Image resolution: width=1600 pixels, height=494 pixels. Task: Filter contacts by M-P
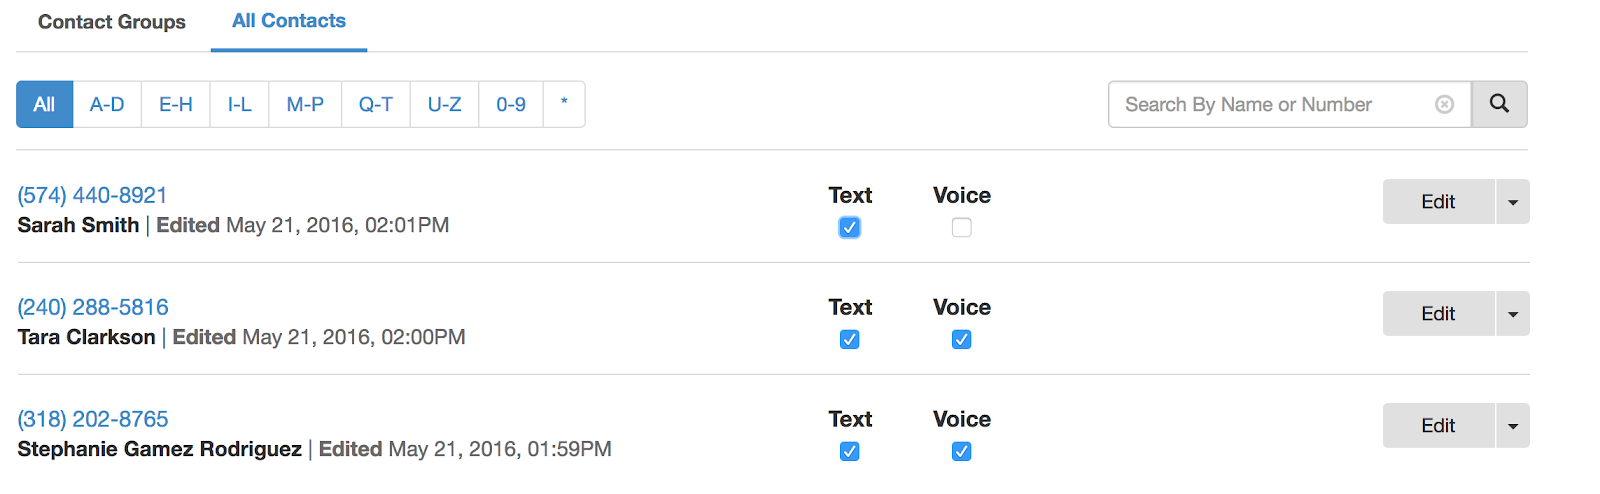305,104
